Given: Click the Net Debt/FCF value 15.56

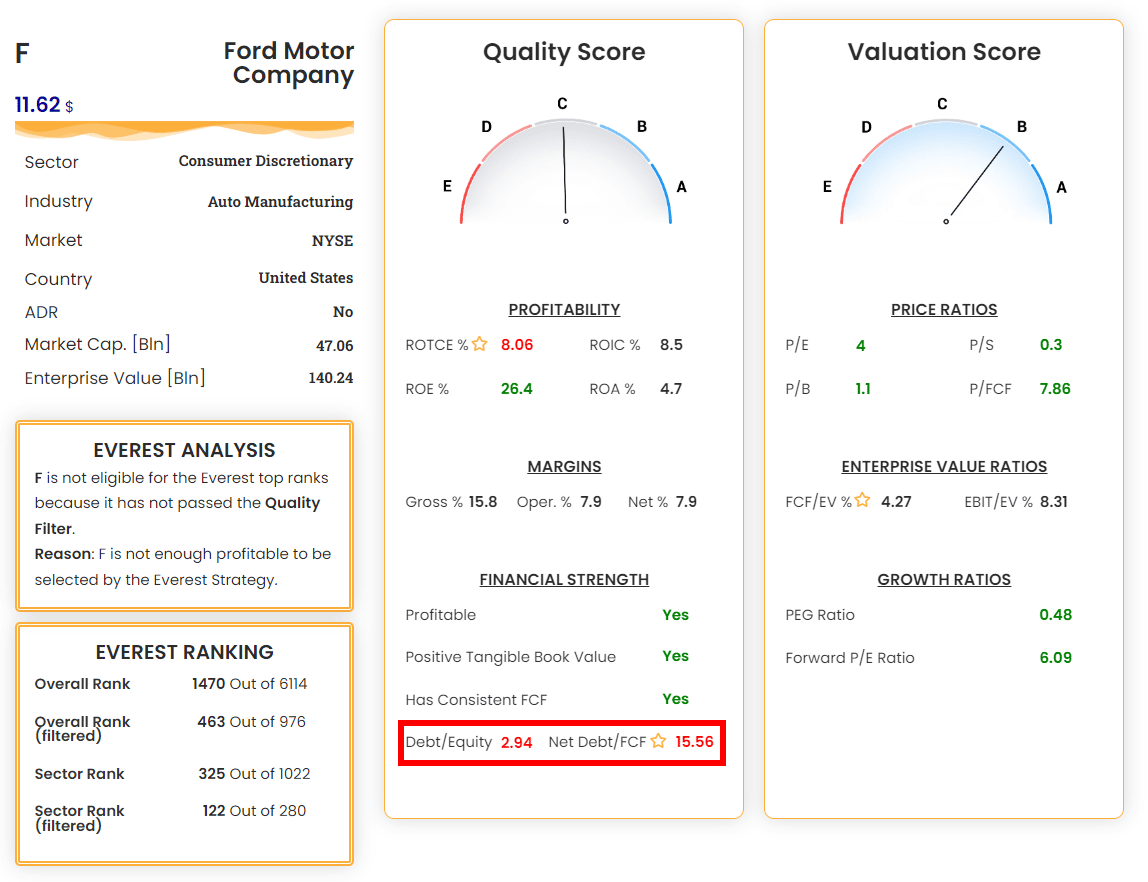Looking at the screenshot, I should (x=694, y=741).
